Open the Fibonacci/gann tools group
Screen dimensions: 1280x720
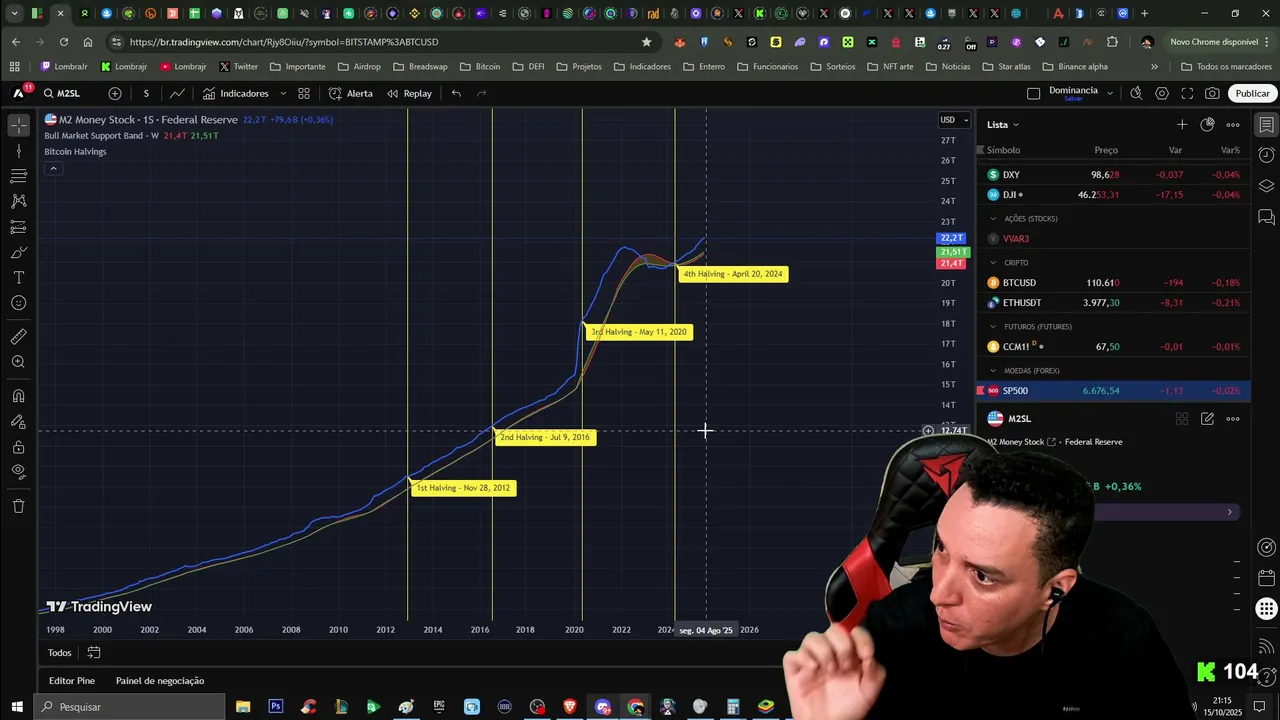(18, 176)
